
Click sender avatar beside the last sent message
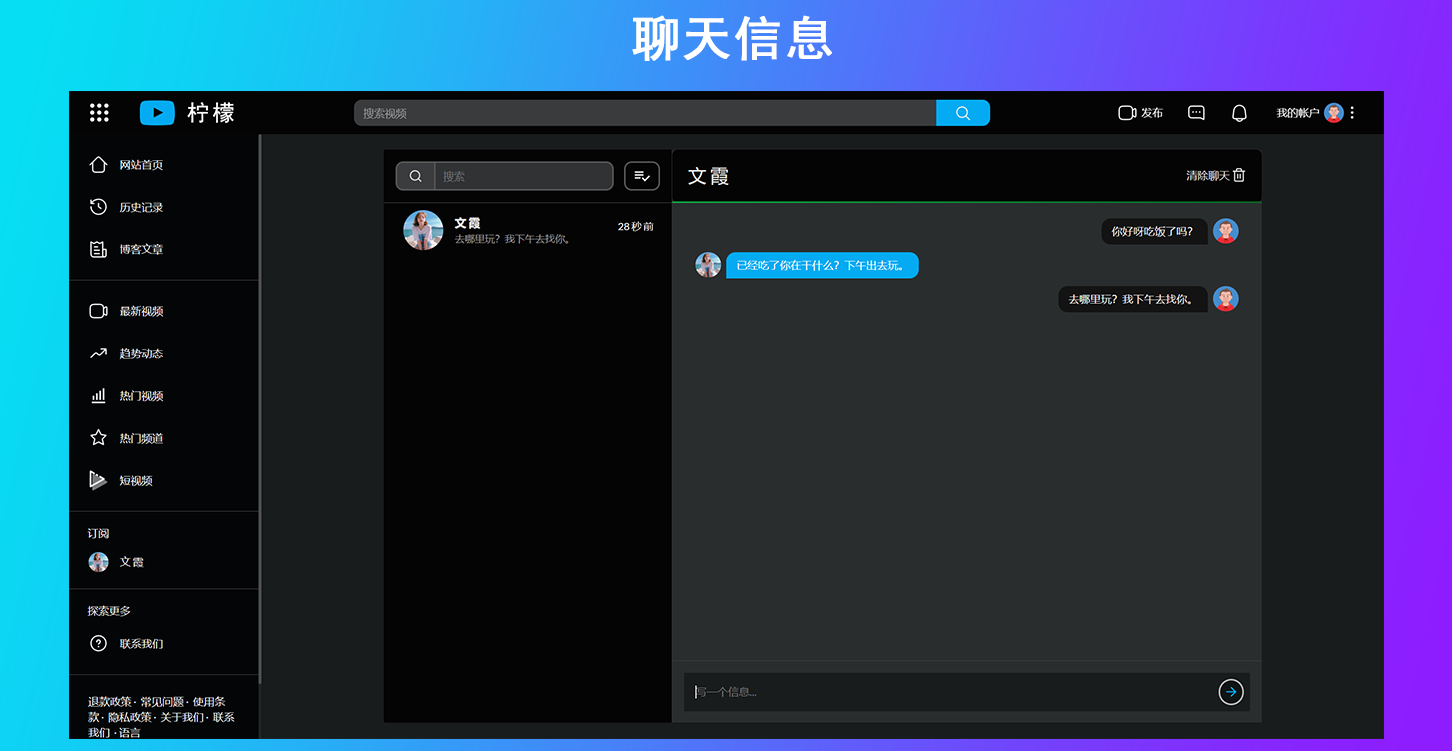[1225, 299]
